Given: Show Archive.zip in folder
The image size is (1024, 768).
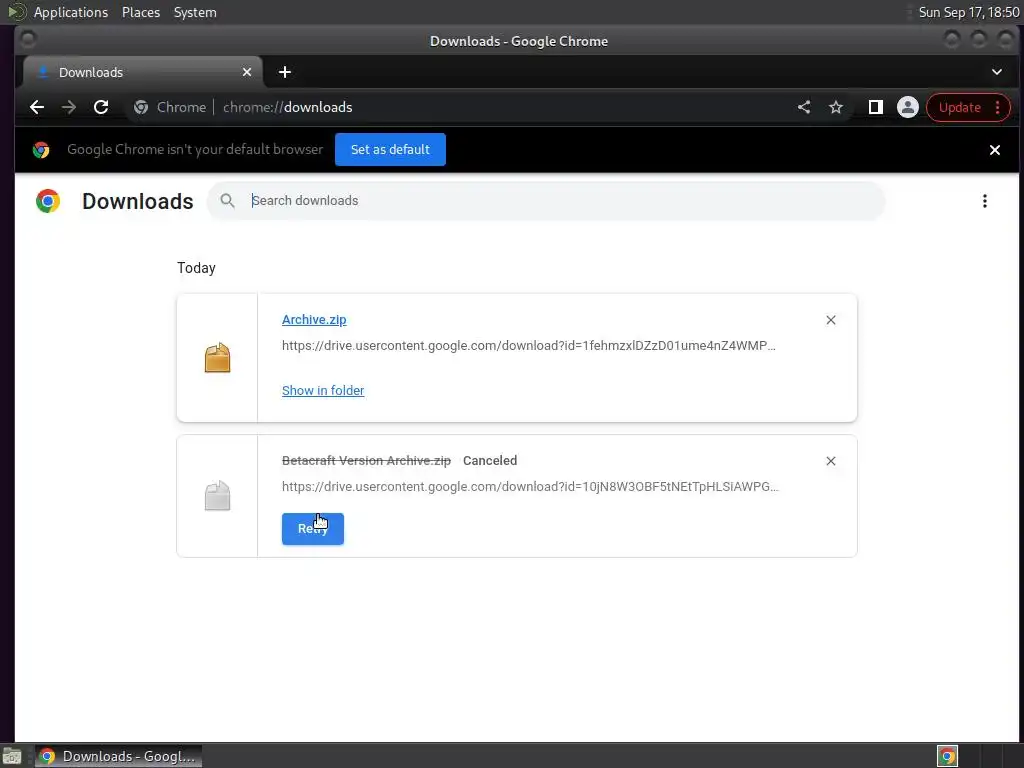Looking at the screenshot, I should click(323, 391).
